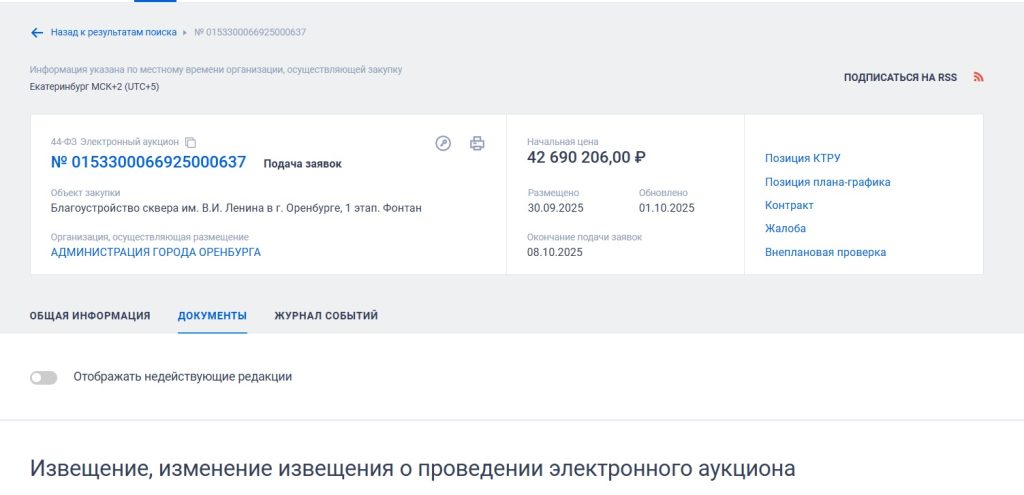Click the back arrow icon
The width and height of the screenshot is (1024, 495).
(37, 33)
